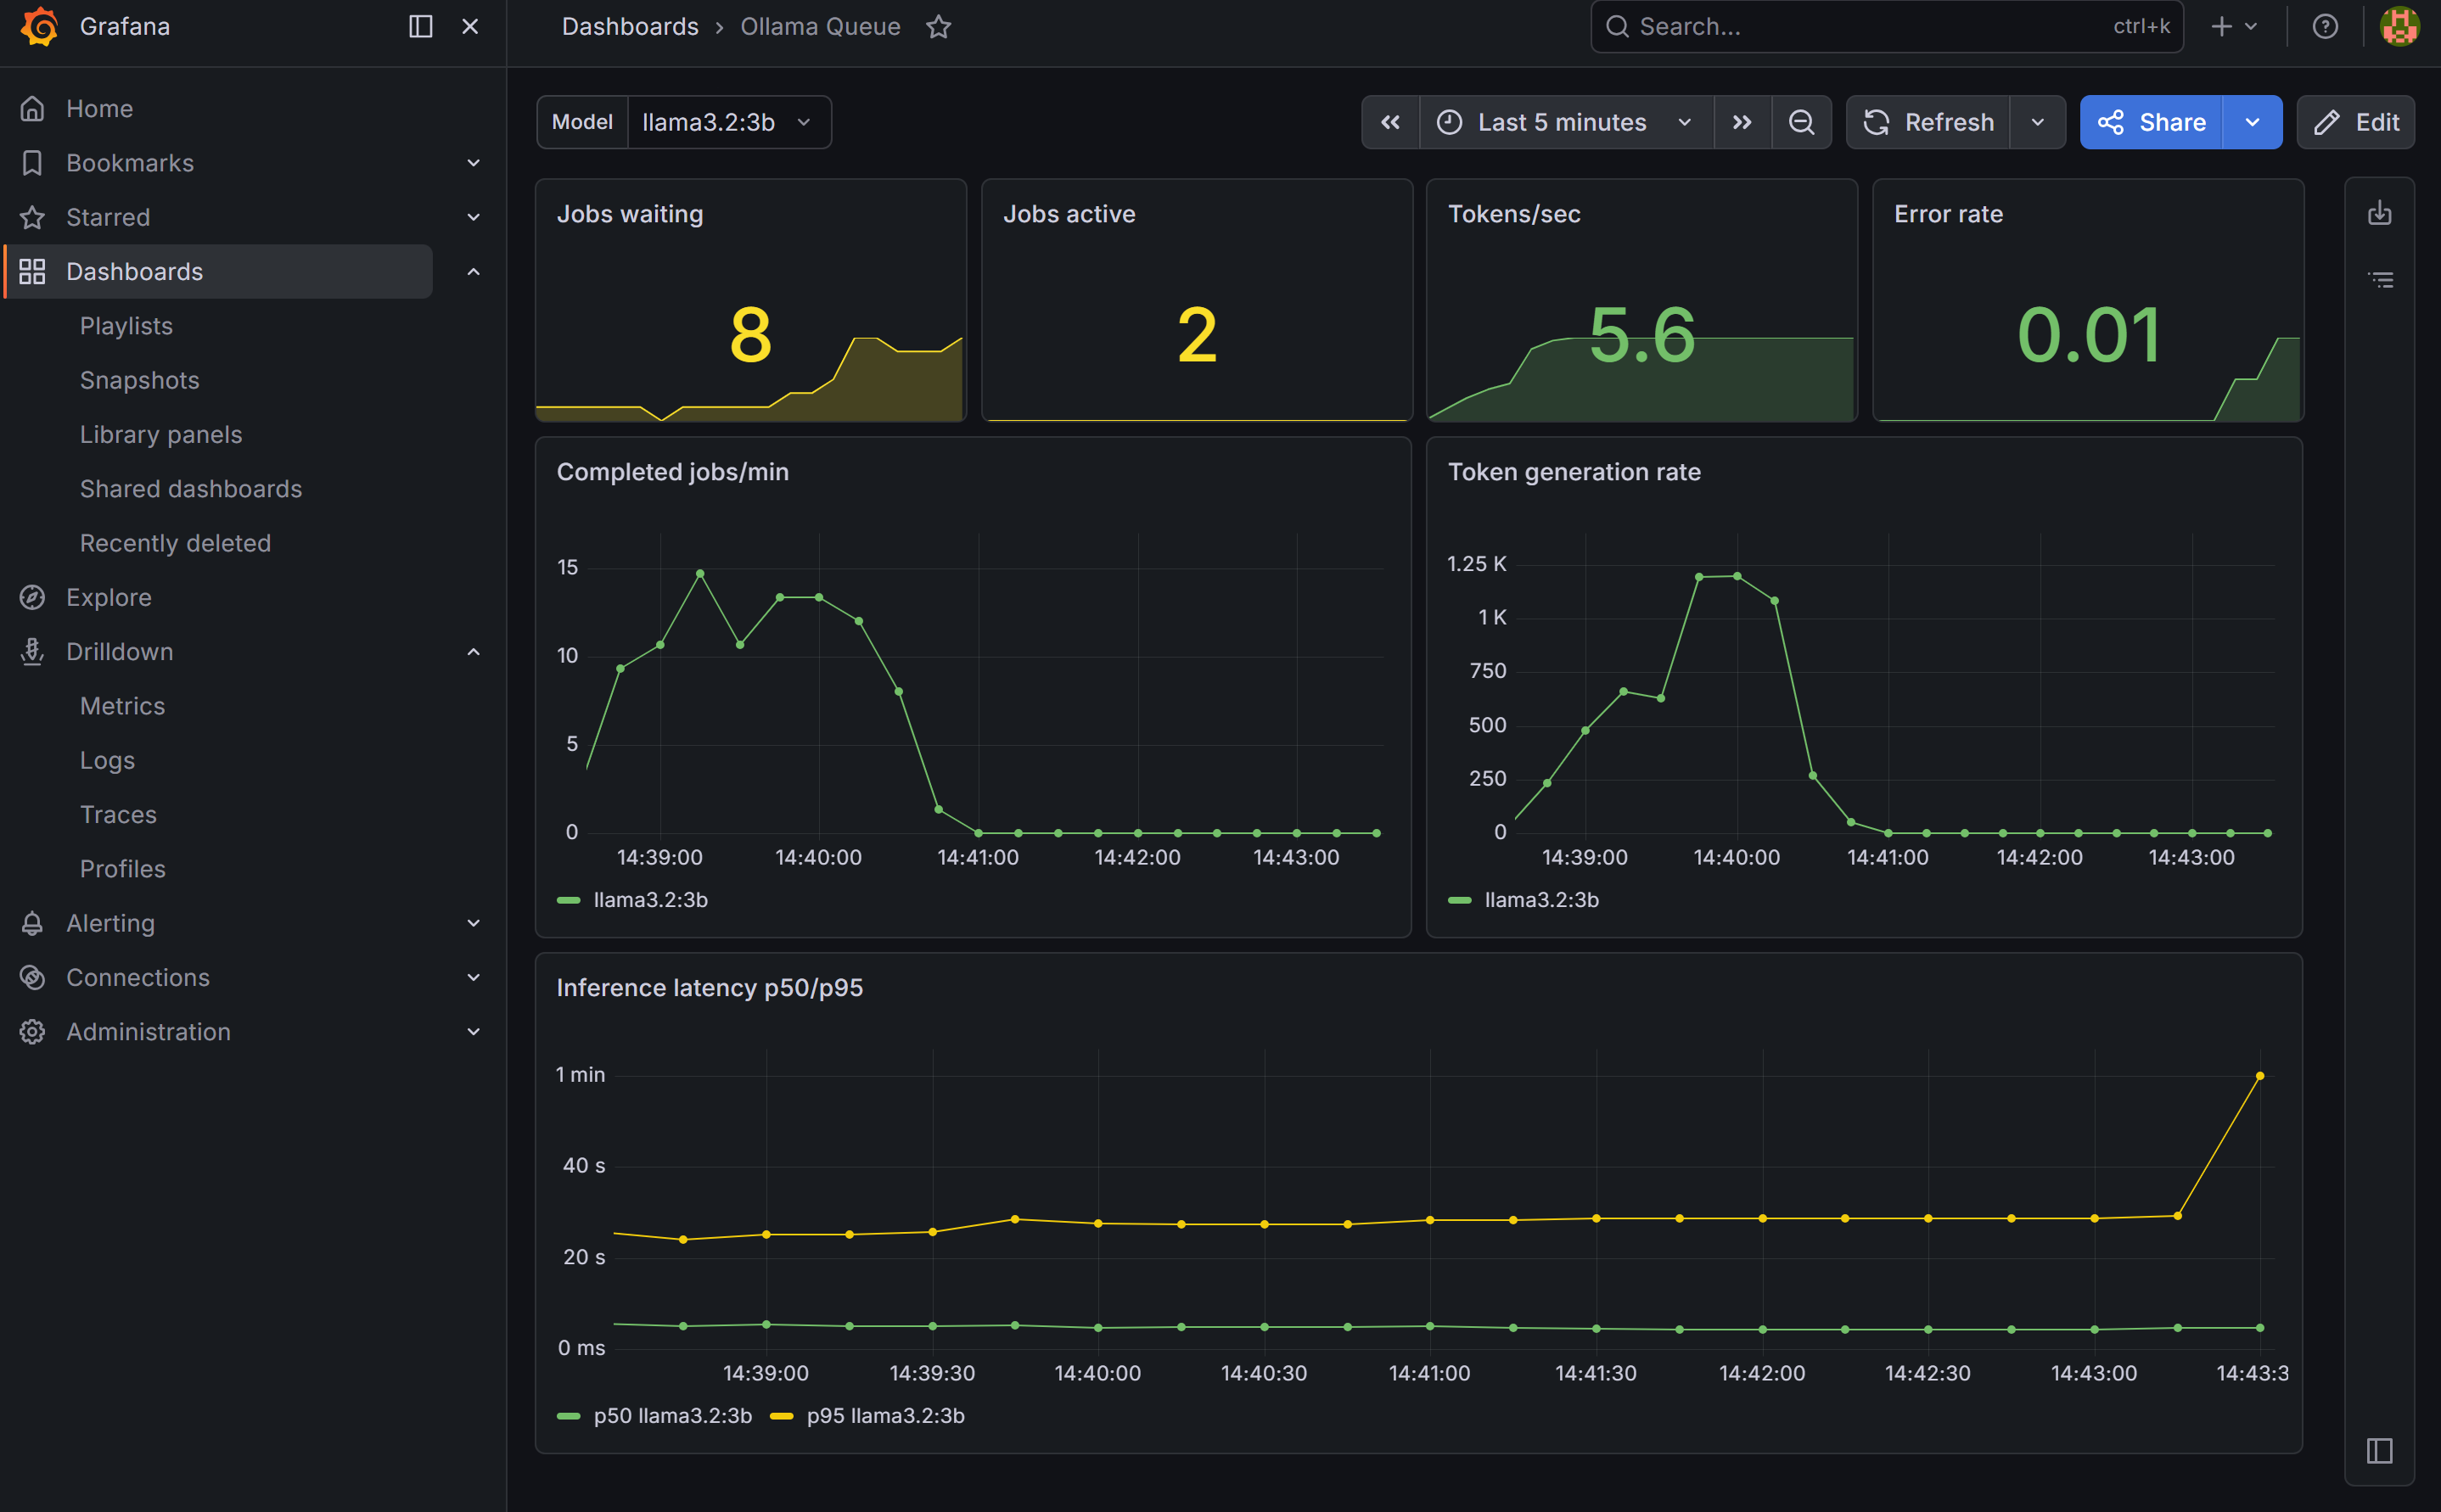Viewport: 2441px width, 1512px height.
Task: Expand the Alerting section
Action: coord(473,922)
